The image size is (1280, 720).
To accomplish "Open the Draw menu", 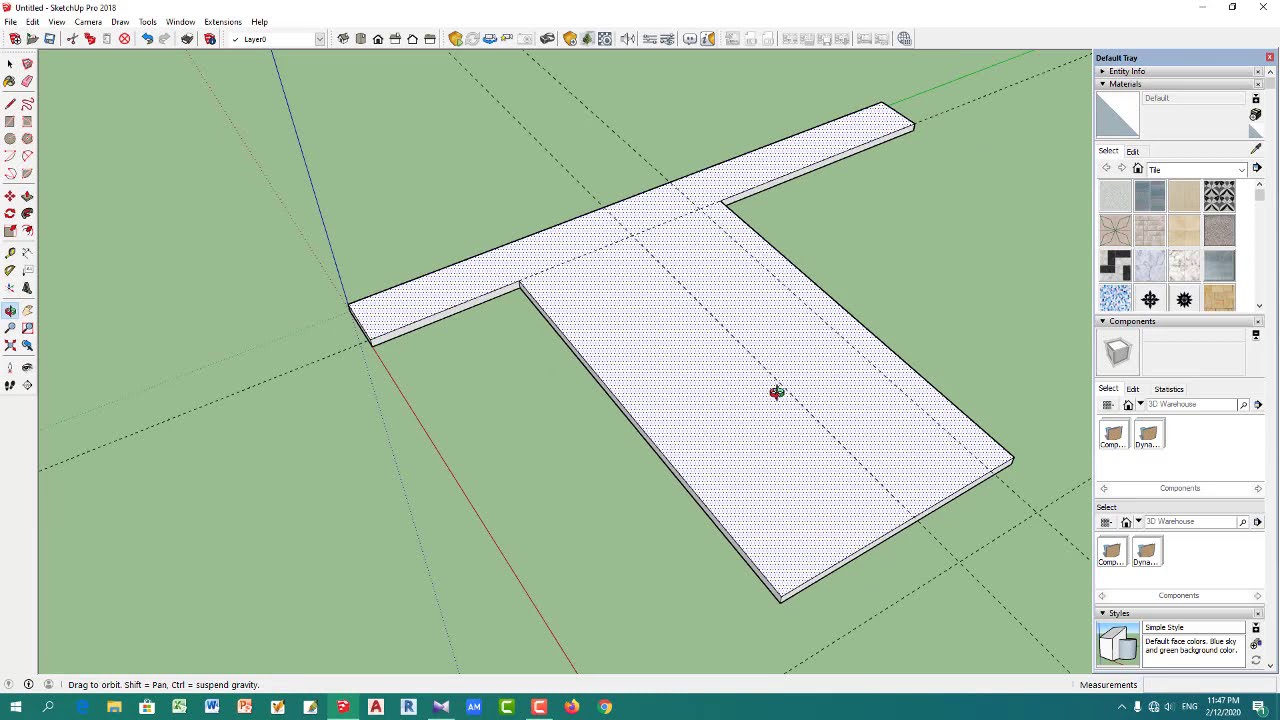I will 120,22.
